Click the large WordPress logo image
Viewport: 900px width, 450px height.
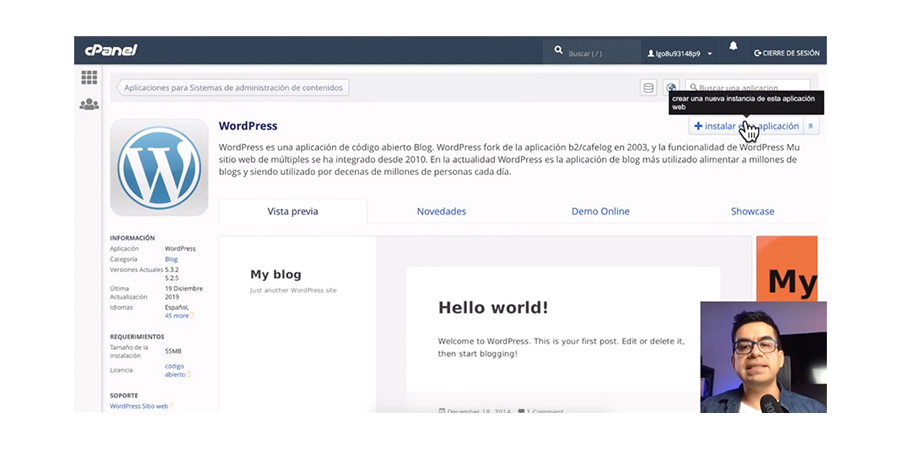pos(159,168)
